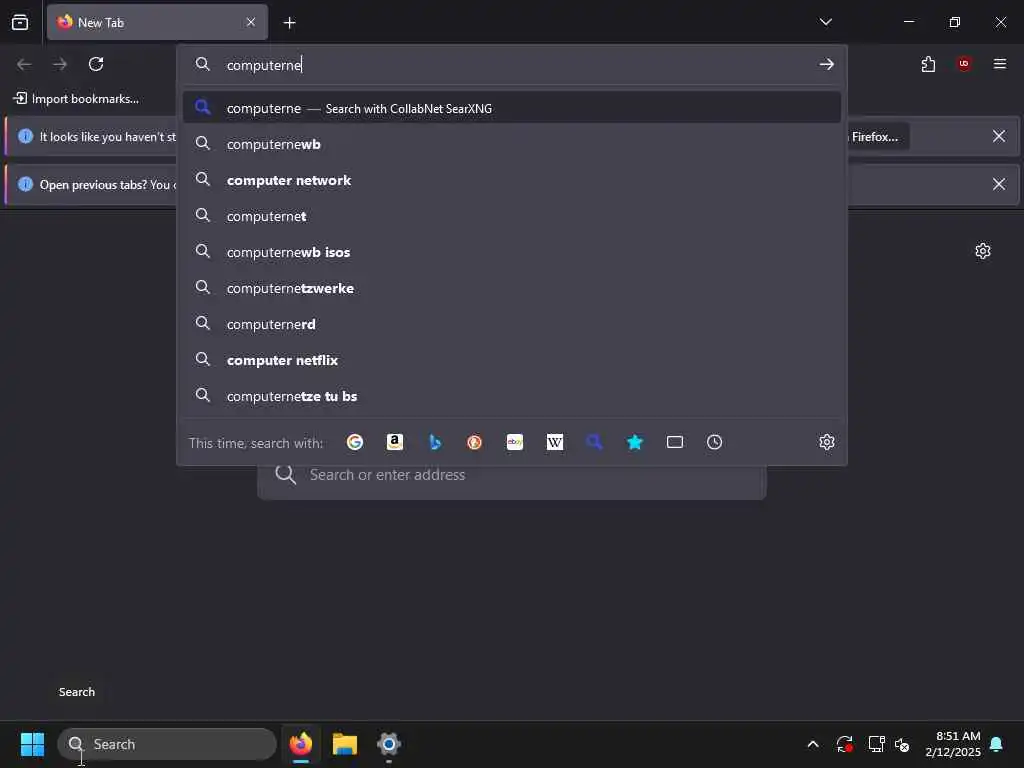This screenshot has height=768, width=1024.
Task: Show hidden system tray icons
Action: click(x=813, y=744)
